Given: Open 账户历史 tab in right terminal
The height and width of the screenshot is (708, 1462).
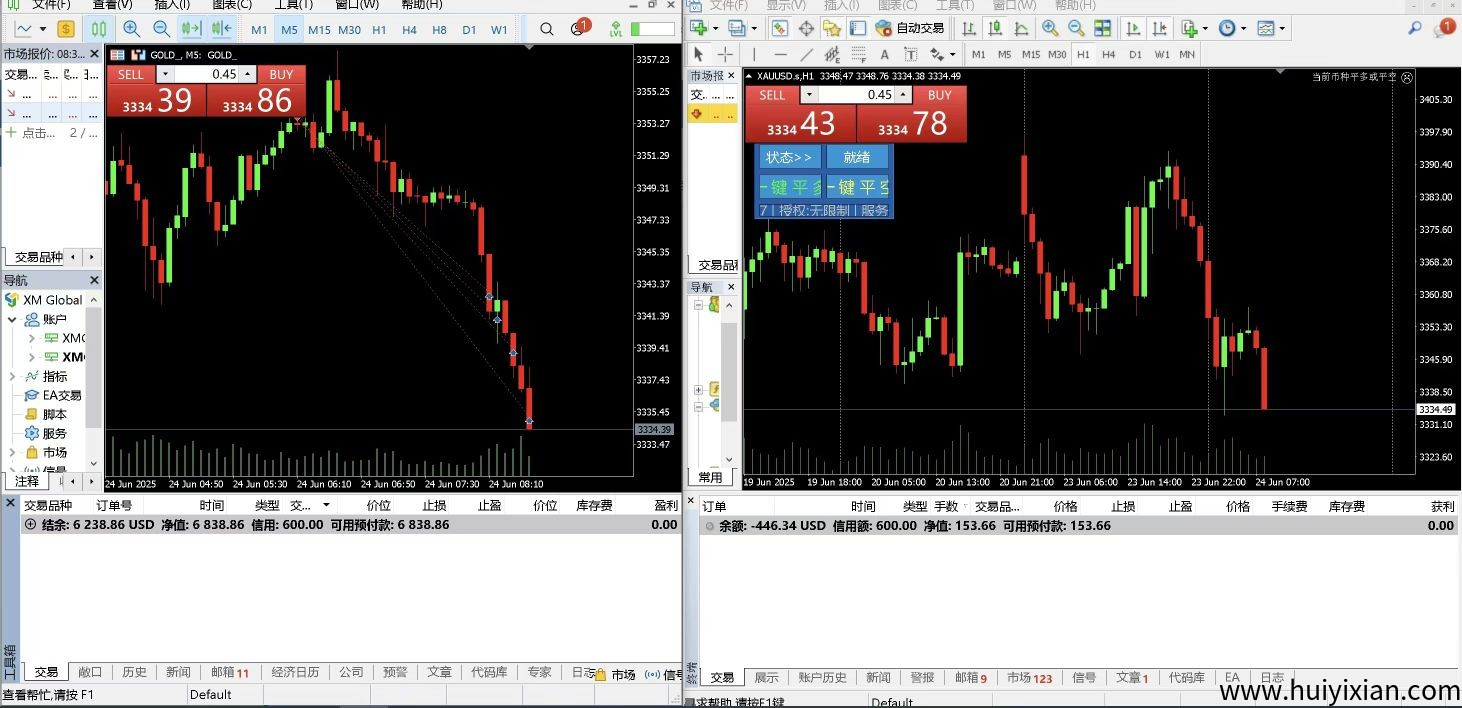Looking at the screenshot, I should click(x=822, y=677).
